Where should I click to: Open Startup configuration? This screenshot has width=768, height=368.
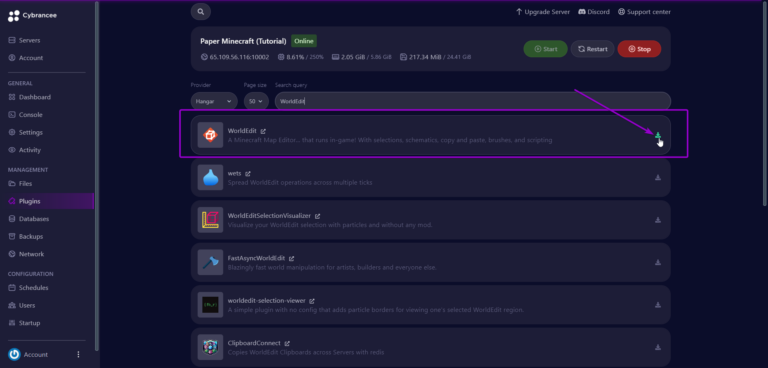coord(24,323)
